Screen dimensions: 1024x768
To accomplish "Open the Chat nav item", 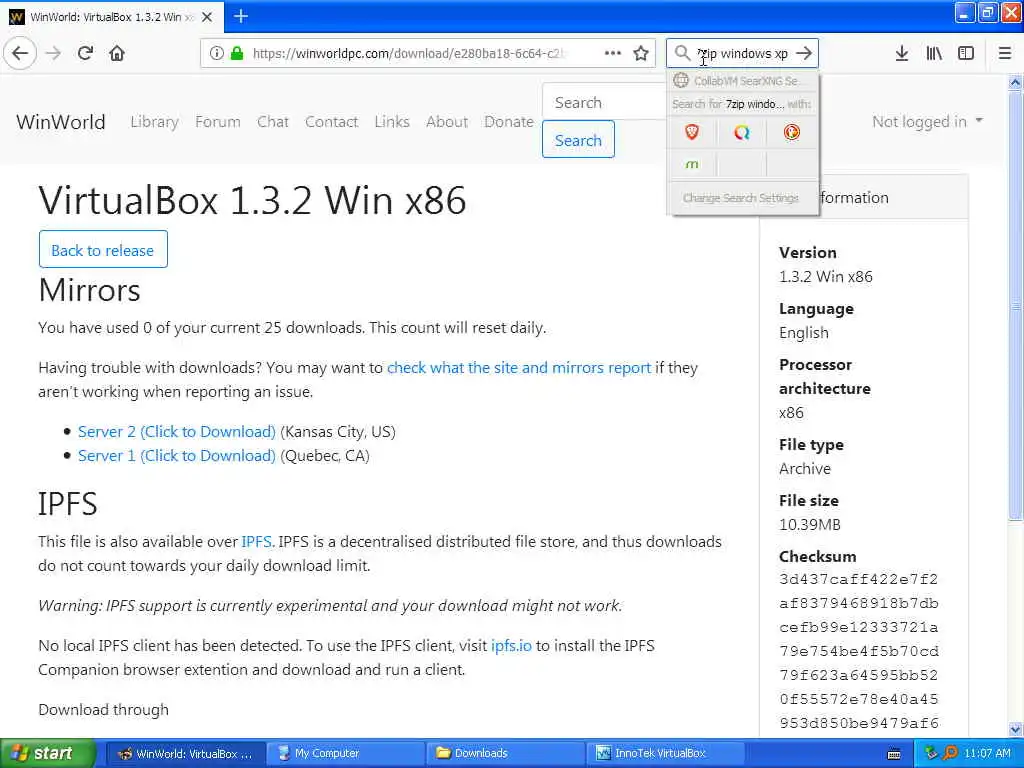I will (x=272, y=121).
